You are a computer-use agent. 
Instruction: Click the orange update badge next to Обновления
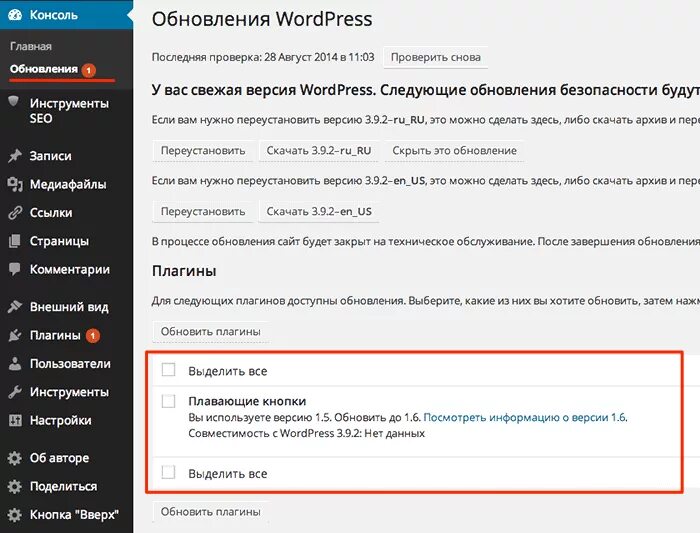tap(89, 70)
